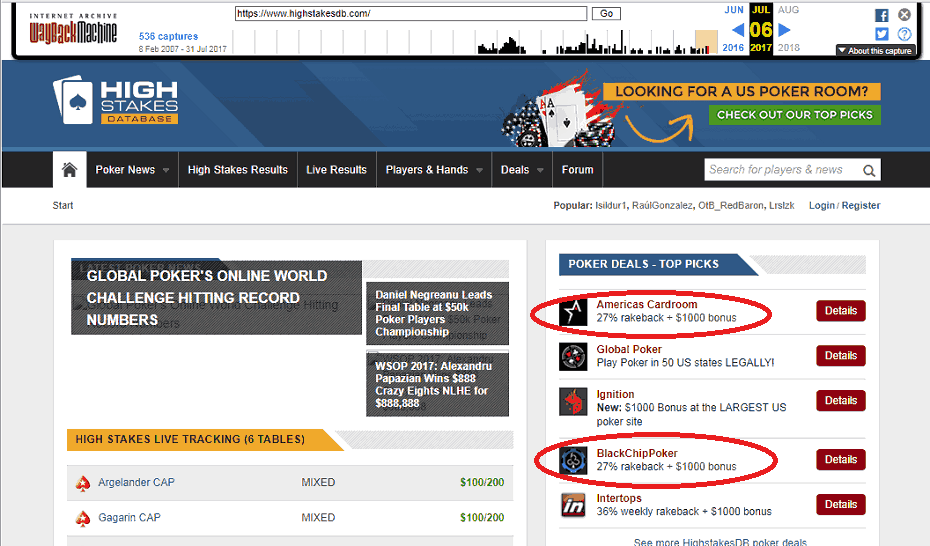Screen dimensions: 930x546
Task: Open the 536 captures link
Action: pos(168,36)
